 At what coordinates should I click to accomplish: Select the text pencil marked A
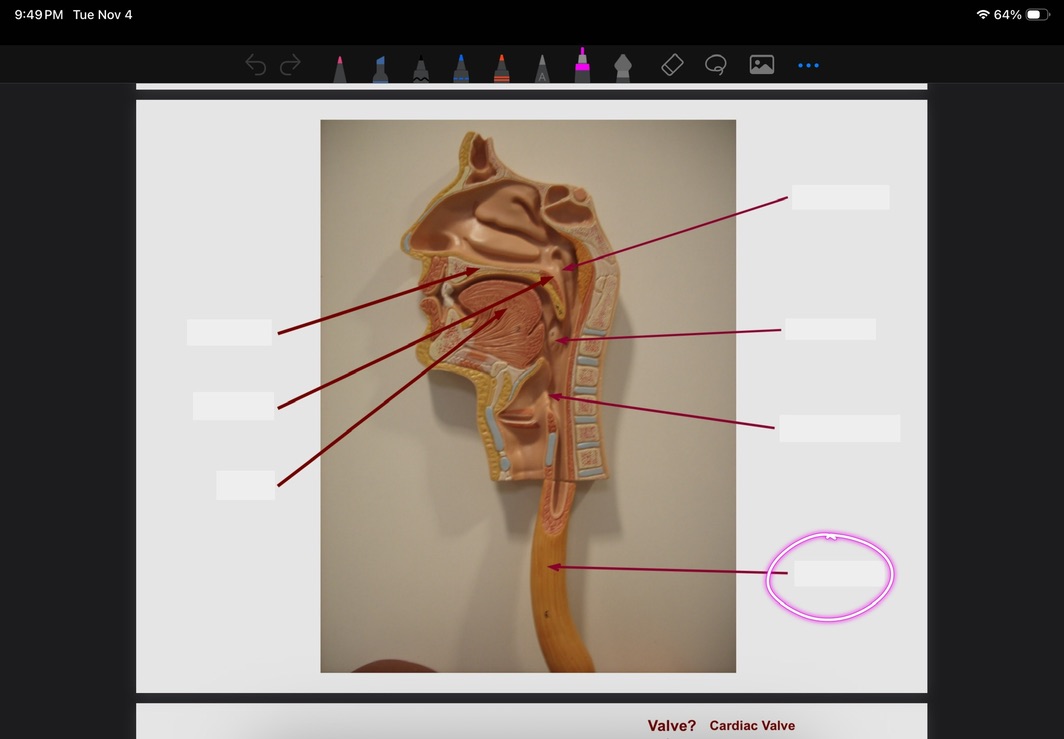point(542,68)
